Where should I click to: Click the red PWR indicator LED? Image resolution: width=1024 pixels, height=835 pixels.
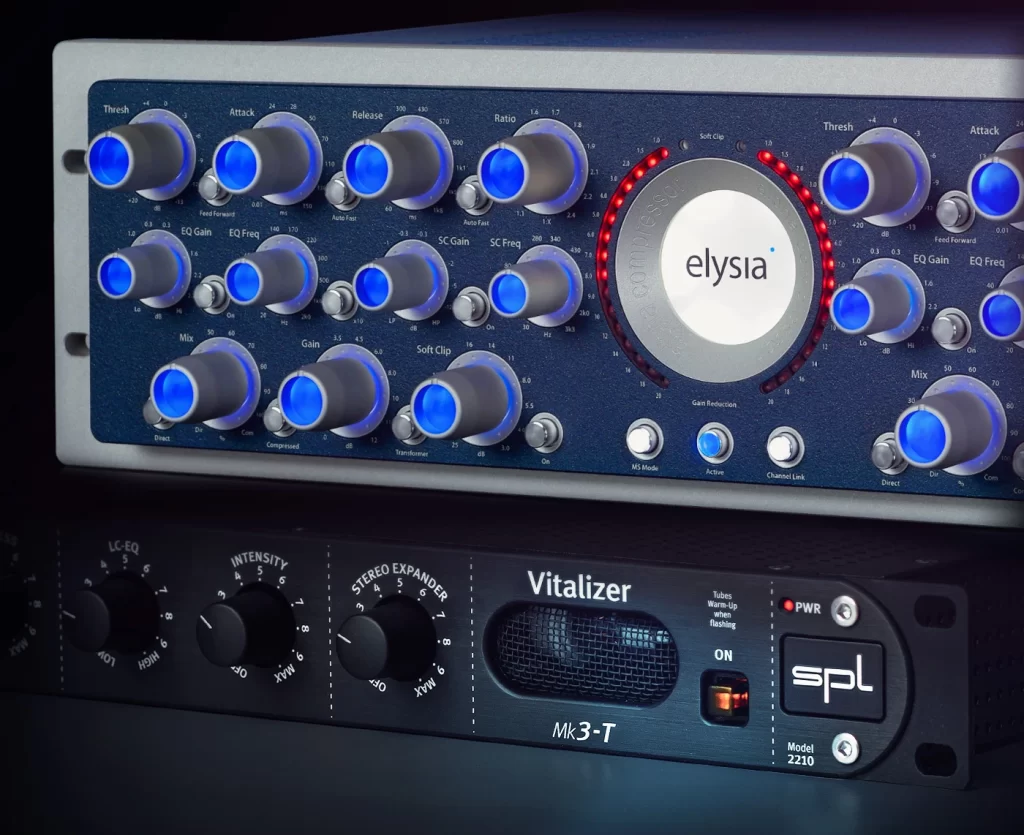(788, 605)
